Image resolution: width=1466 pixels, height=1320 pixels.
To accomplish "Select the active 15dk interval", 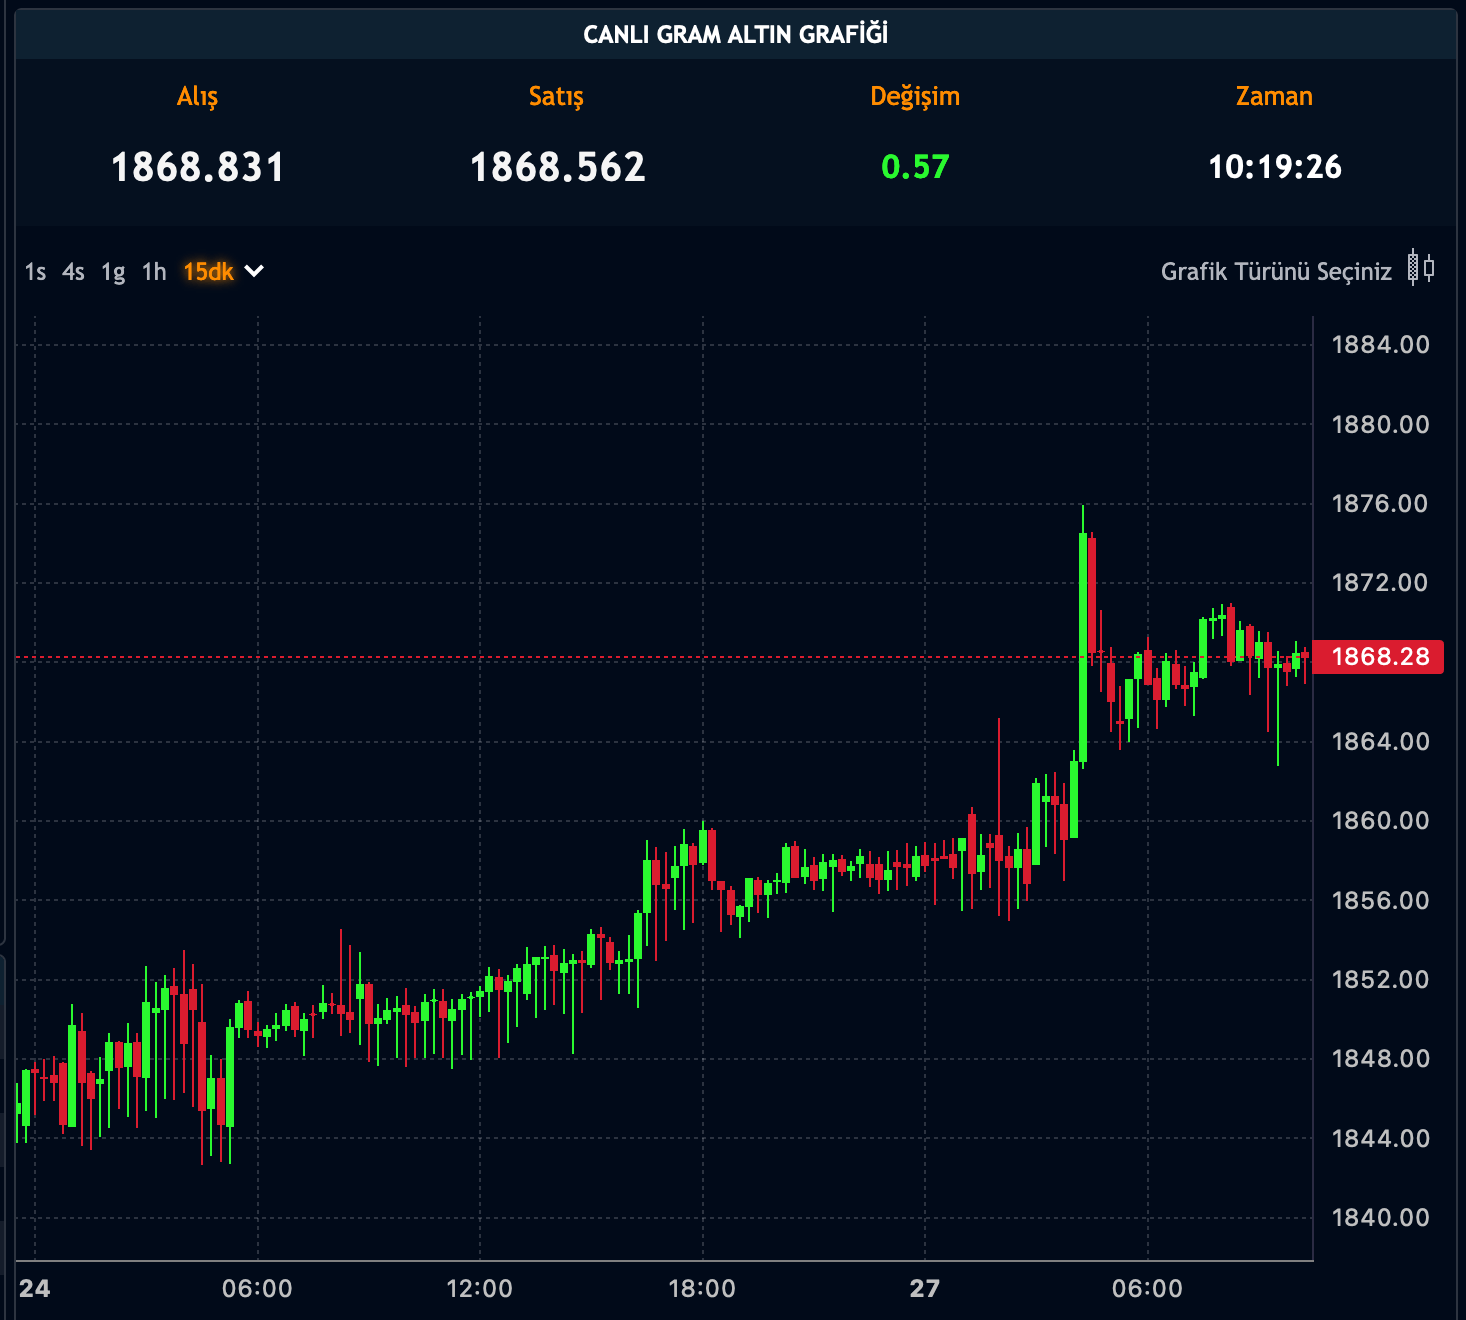I will 208,272.
